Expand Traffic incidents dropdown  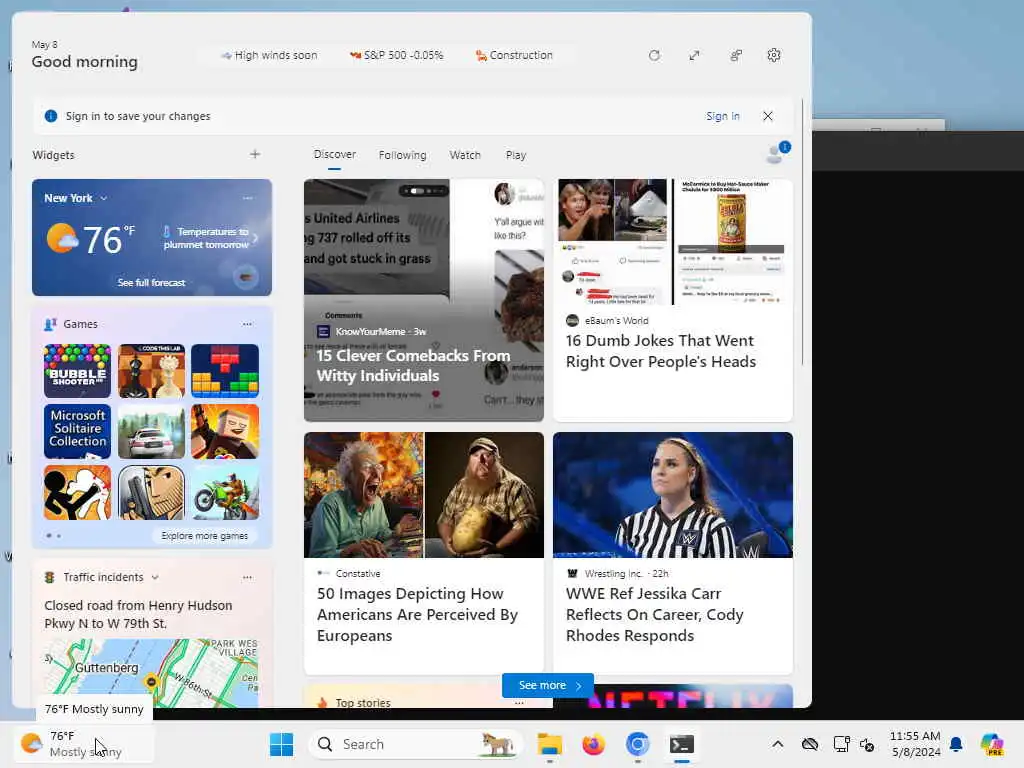point(155,577)
